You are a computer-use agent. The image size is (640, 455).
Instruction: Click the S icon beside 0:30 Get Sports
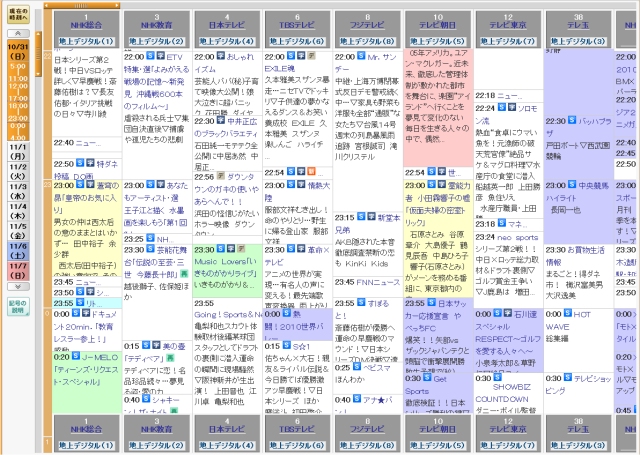pyautogui.click(x=427, y=377)
